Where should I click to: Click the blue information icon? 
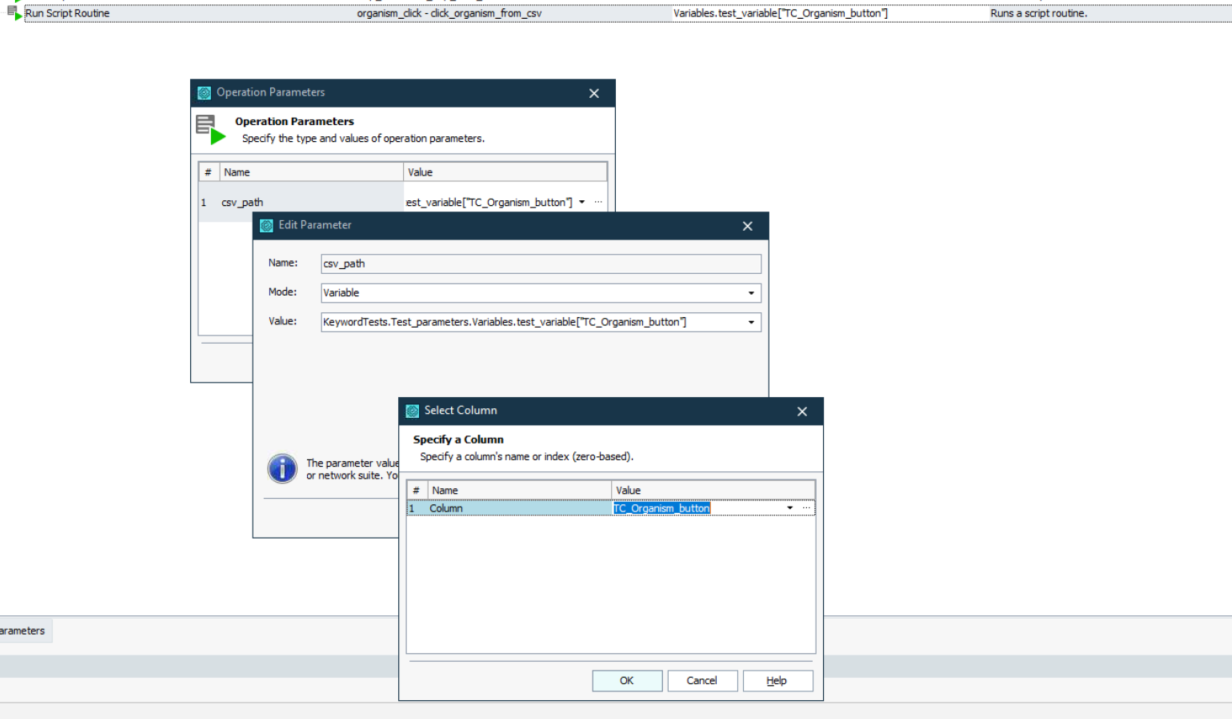(x=282, y=468)
